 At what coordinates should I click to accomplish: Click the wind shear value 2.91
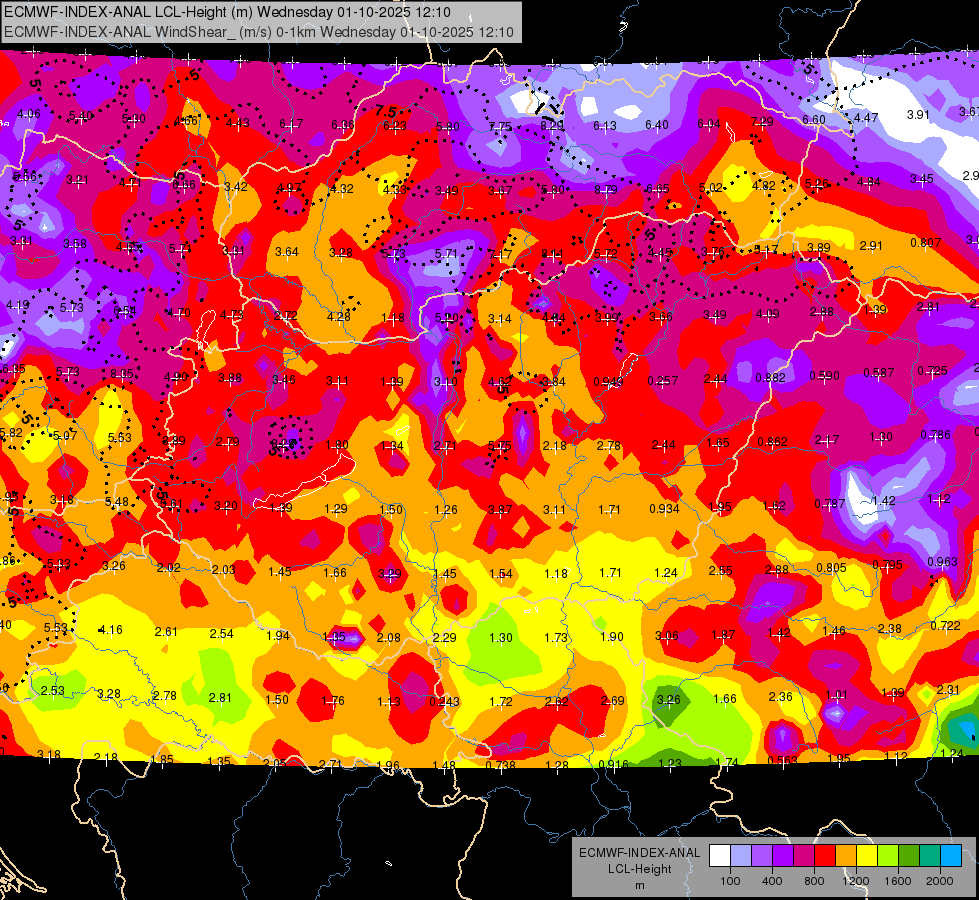tap(871, 245)
